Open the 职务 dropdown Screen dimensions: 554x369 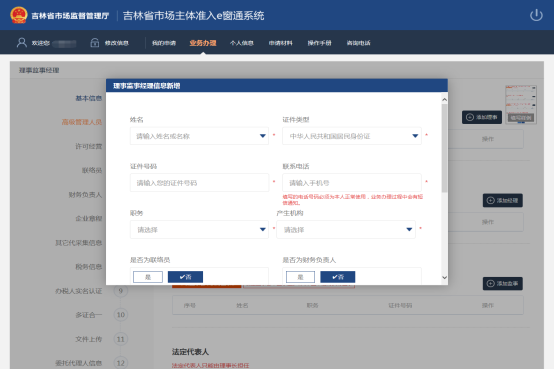click(199, 230)
